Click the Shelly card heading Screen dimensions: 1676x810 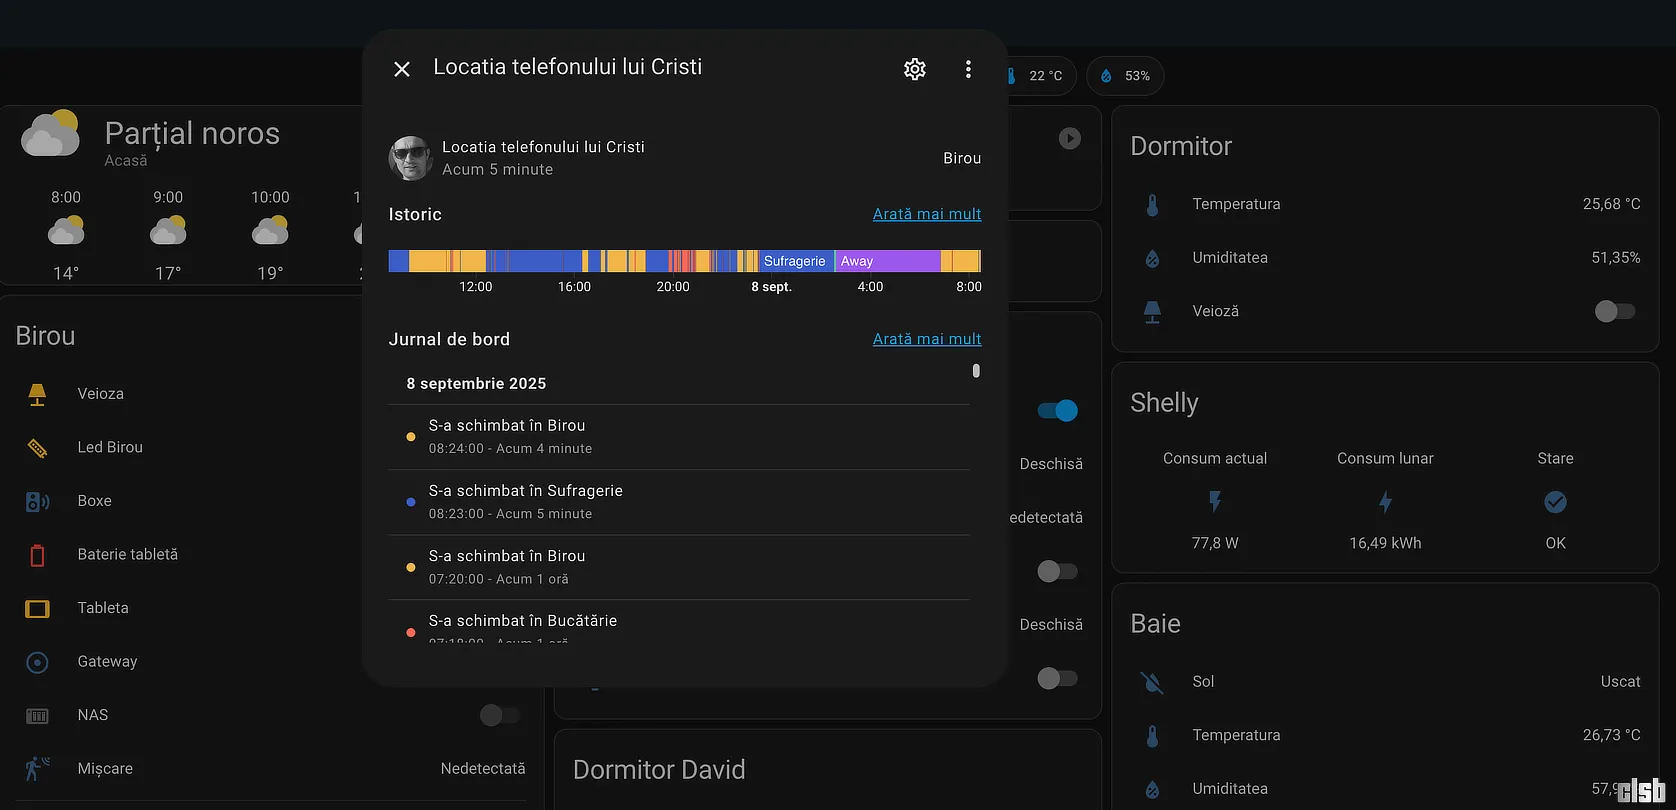pos(1164,403)
